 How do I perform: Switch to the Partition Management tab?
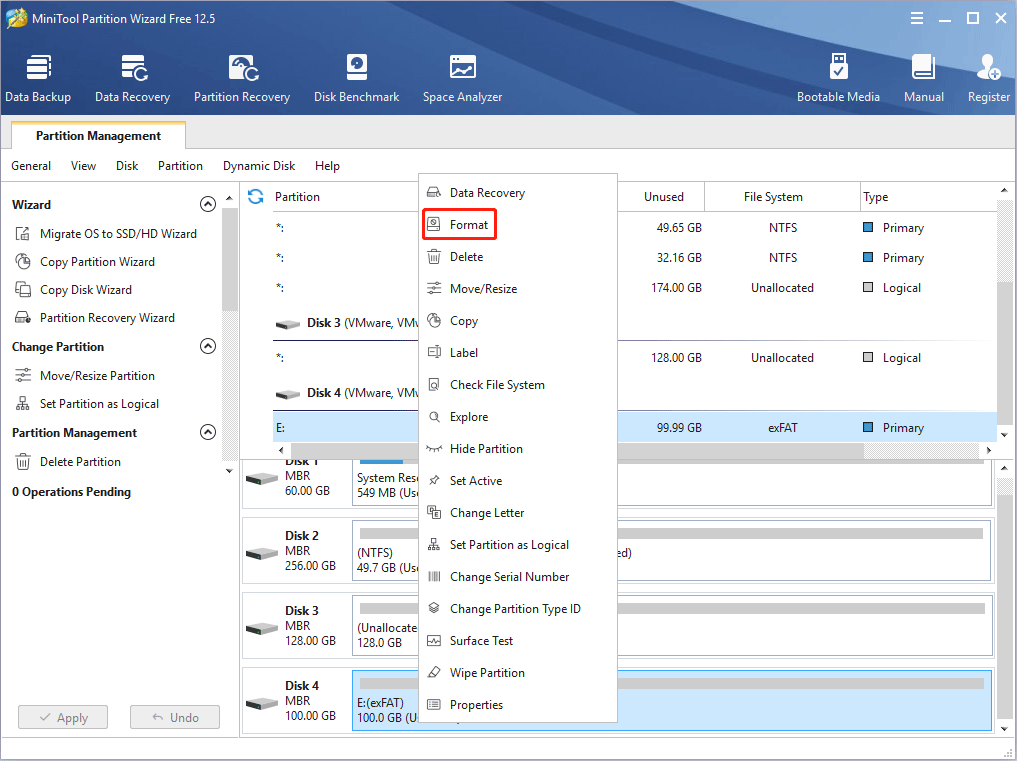coord(99,136)
